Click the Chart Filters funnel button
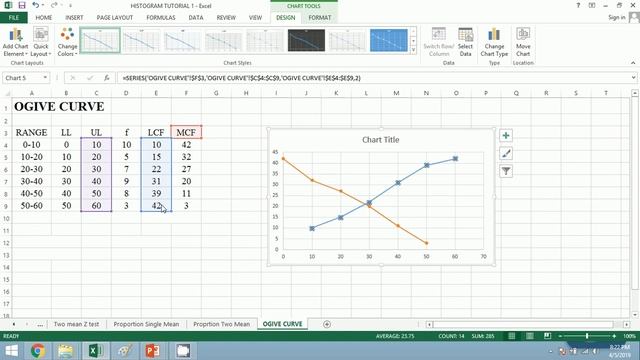The height and width of the screenshot is (360, 640). click(x=506, y=171)
